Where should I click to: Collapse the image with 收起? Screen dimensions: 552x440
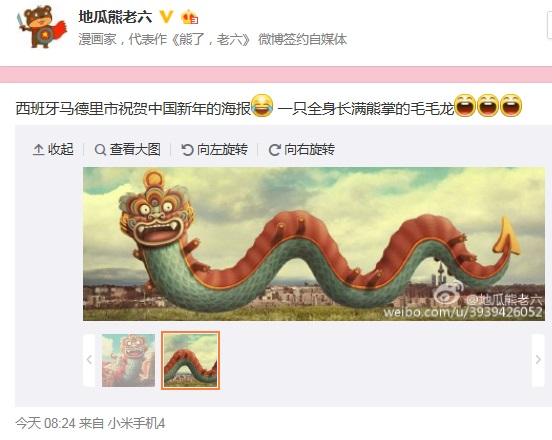(53, 150)
